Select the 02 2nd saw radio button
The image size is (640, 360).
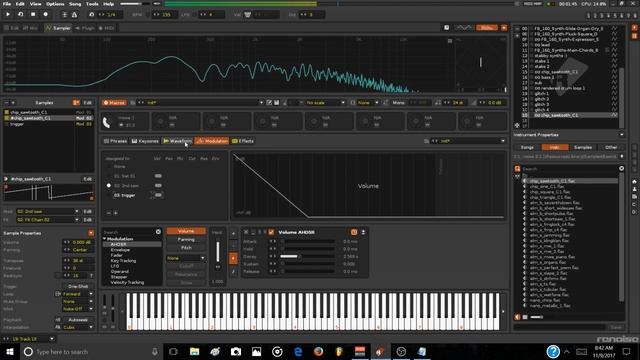coord(109,186)
